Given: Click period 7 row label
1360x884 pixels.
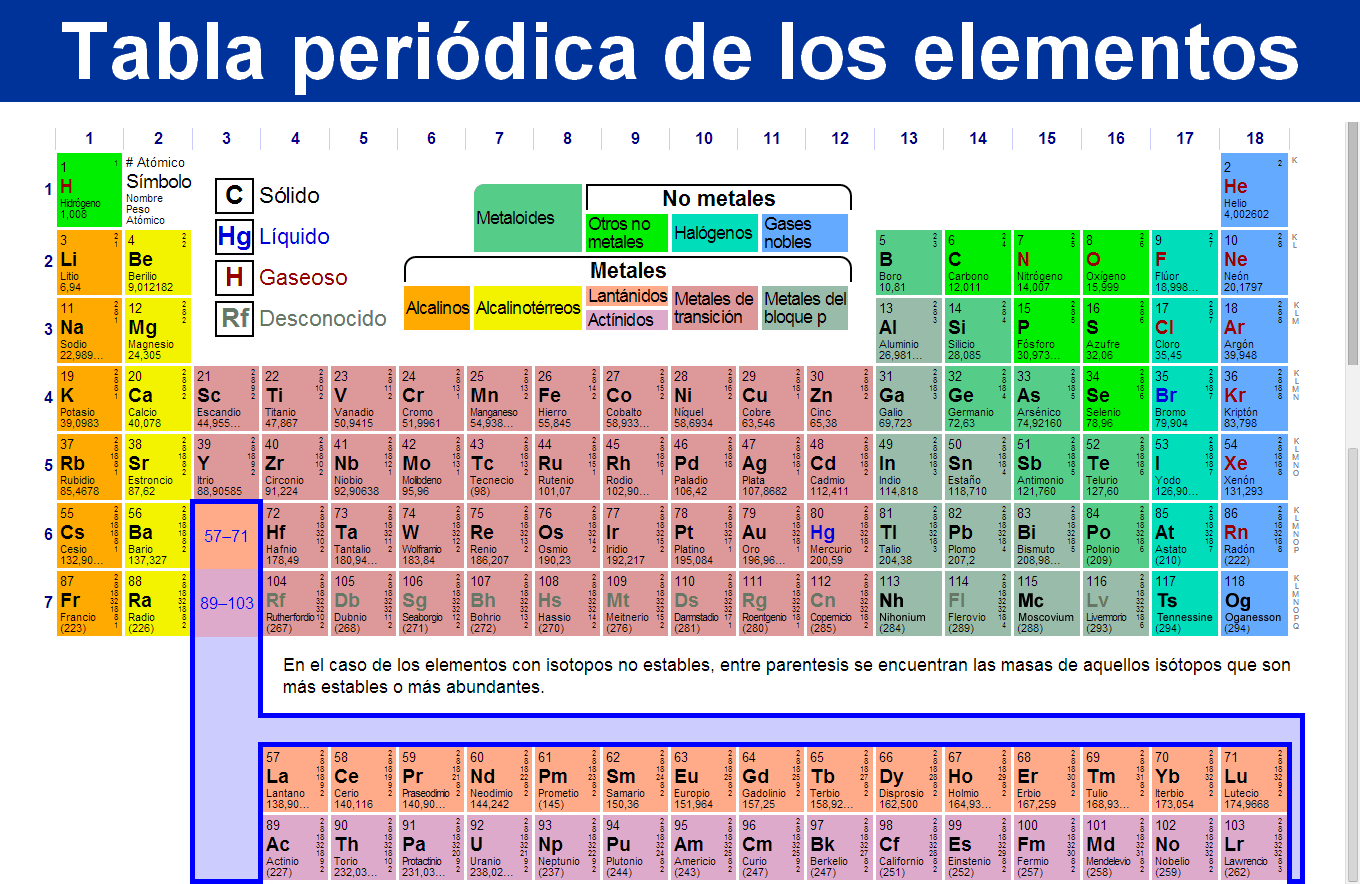Looking at the screenshot, I should [48, 602].
